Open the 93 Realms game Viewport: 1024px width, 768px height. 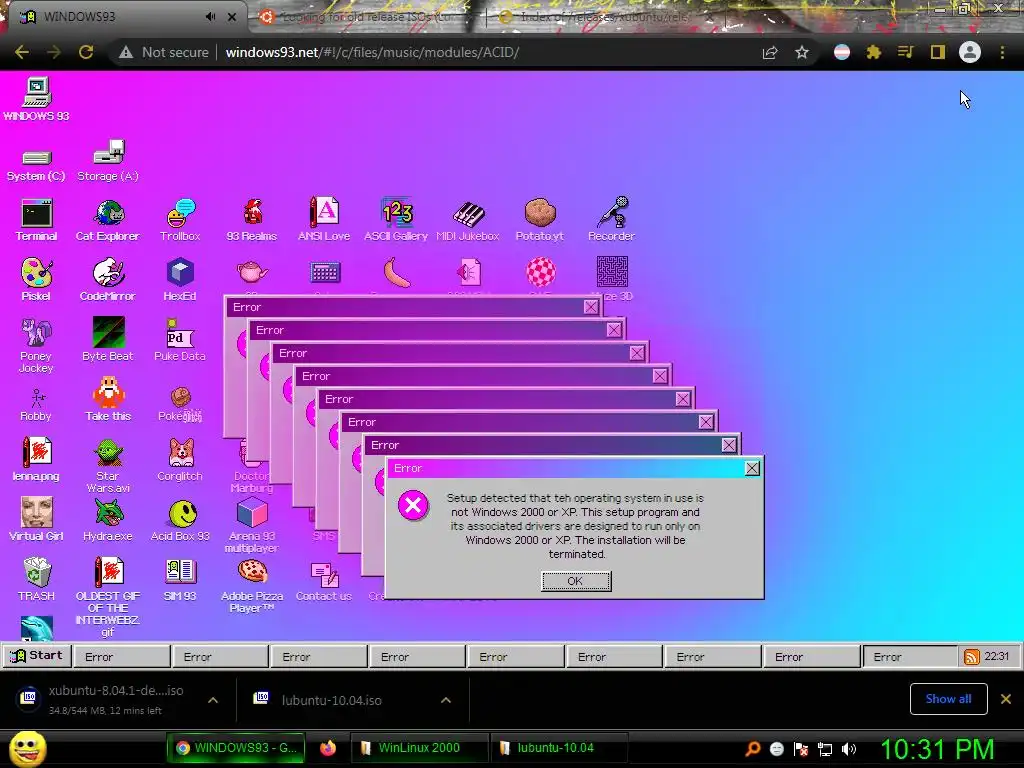252,220
